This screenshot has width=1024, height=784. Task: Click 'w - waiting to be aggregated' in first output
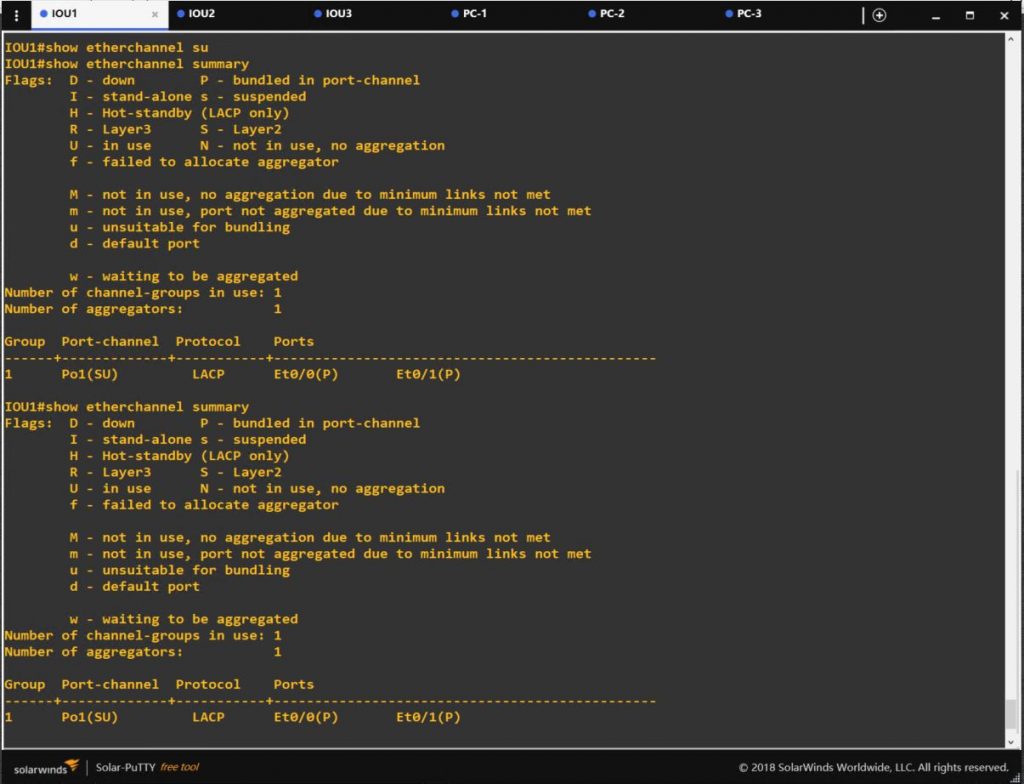(184, 276)
